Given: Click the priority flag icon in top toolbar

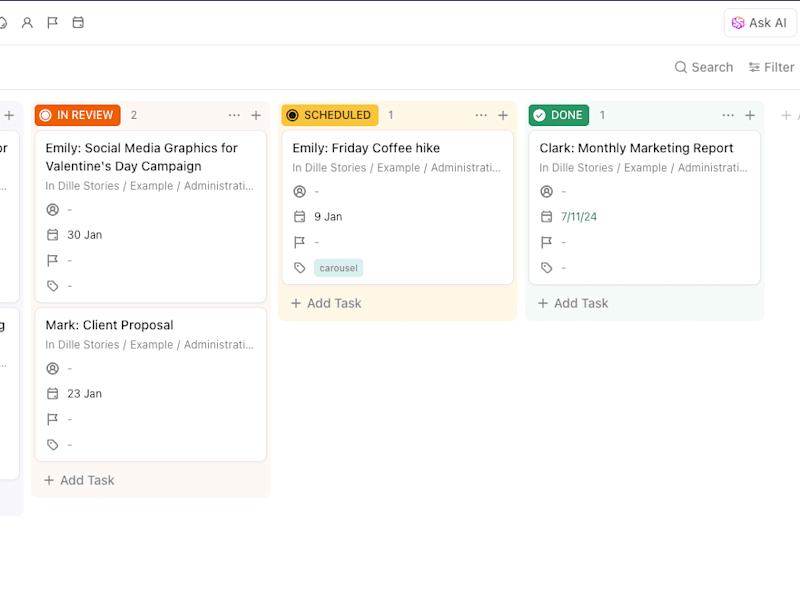Looking at the screenshot, I should coord(52,22).
